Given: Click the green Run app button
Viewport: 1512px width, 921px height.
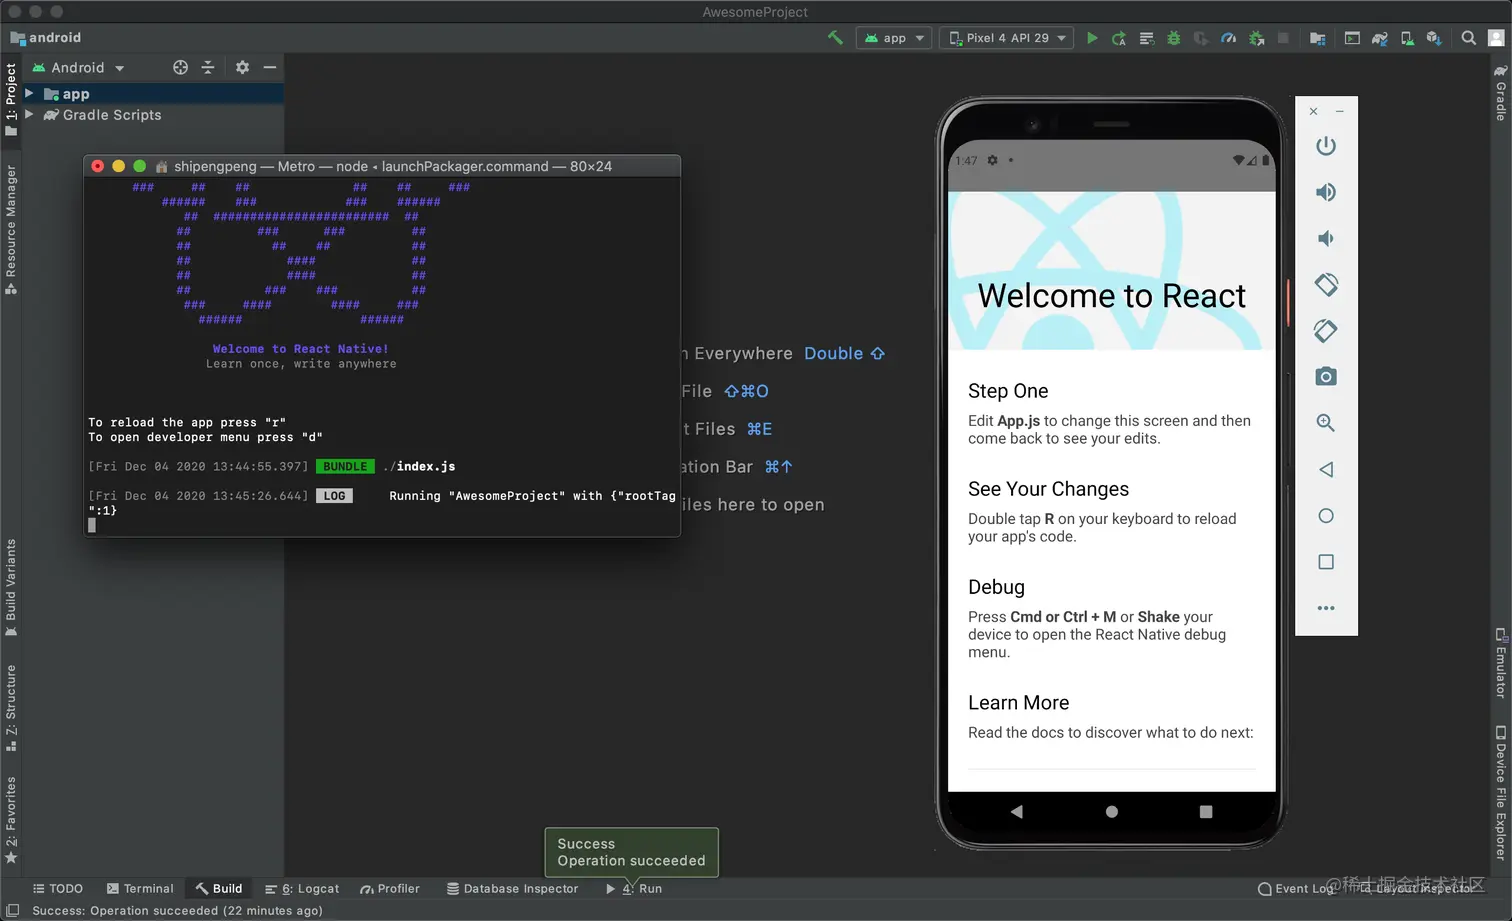Looking at the screenshot, I should click(1092, 38).
